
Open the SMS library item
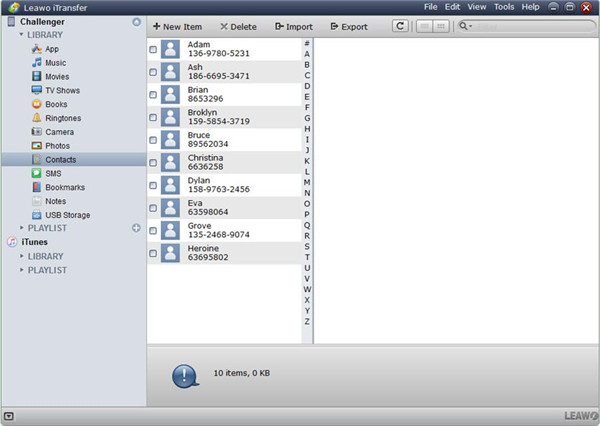tap(46, 173)
